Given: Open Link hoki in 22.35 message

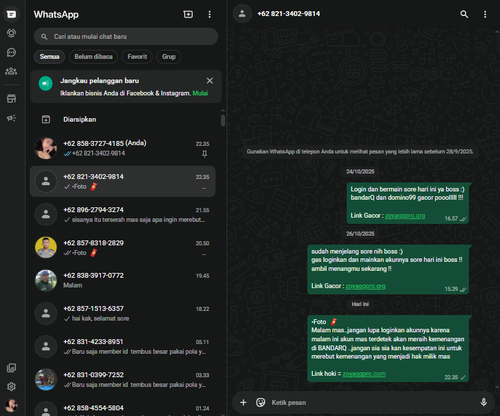Looking at the screenshot, I should [x=364, y=374].
